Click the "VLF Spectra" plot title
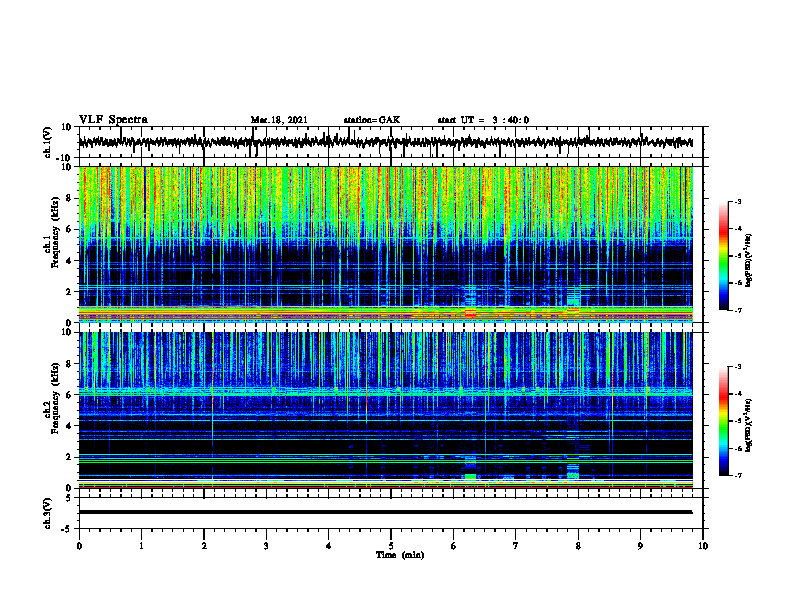The height and width of the screenshot is (612, 792). (113, 120)
